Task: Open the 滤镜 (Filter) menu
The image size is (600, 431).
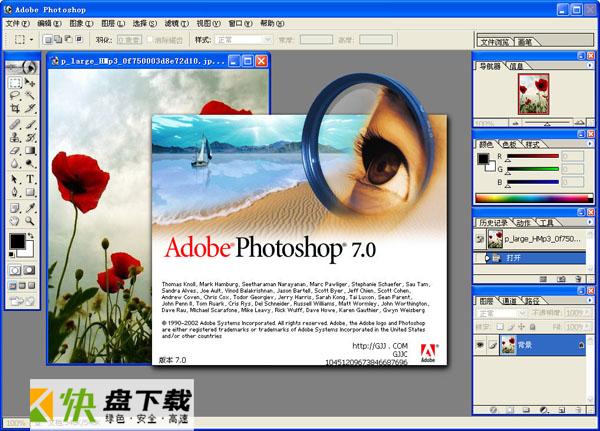Action: [x=177, y=23]
